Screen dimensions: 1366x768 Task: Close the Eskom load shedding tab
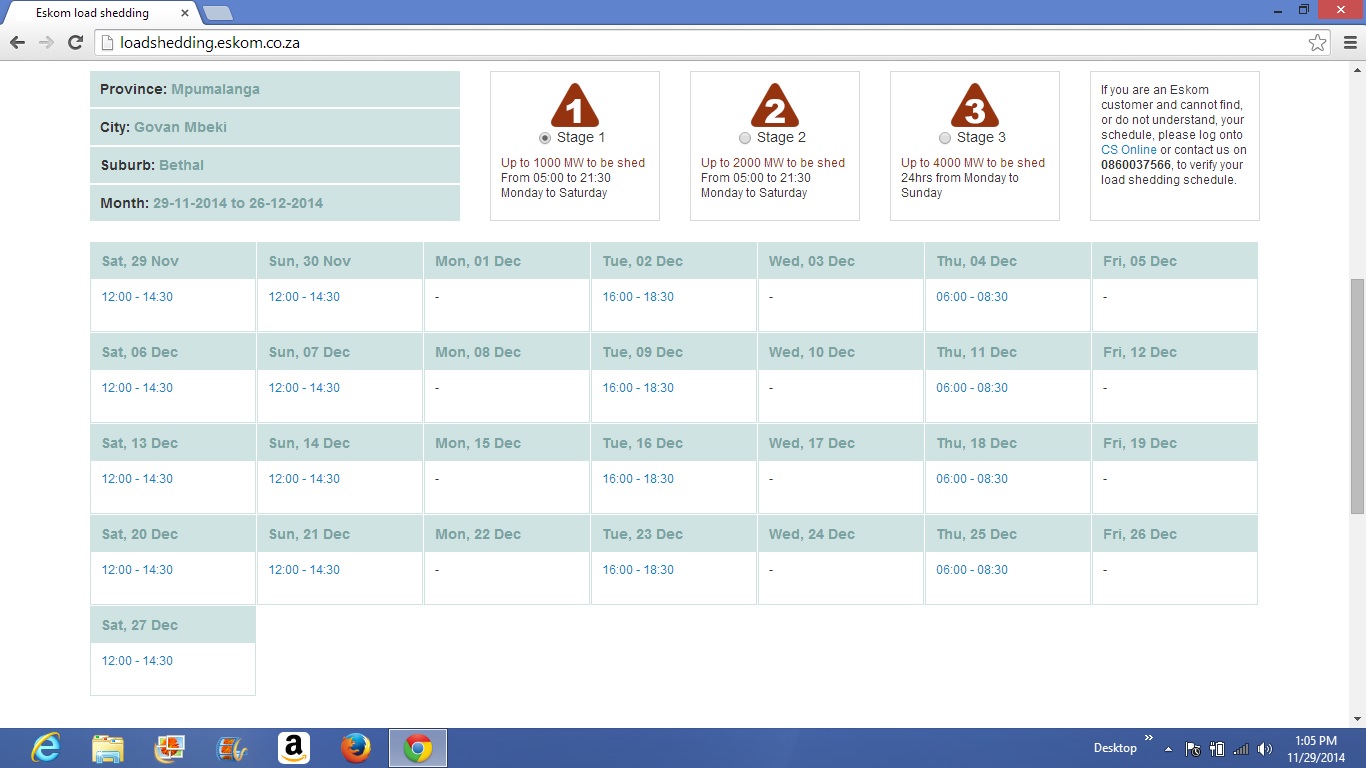coord(185,13)
